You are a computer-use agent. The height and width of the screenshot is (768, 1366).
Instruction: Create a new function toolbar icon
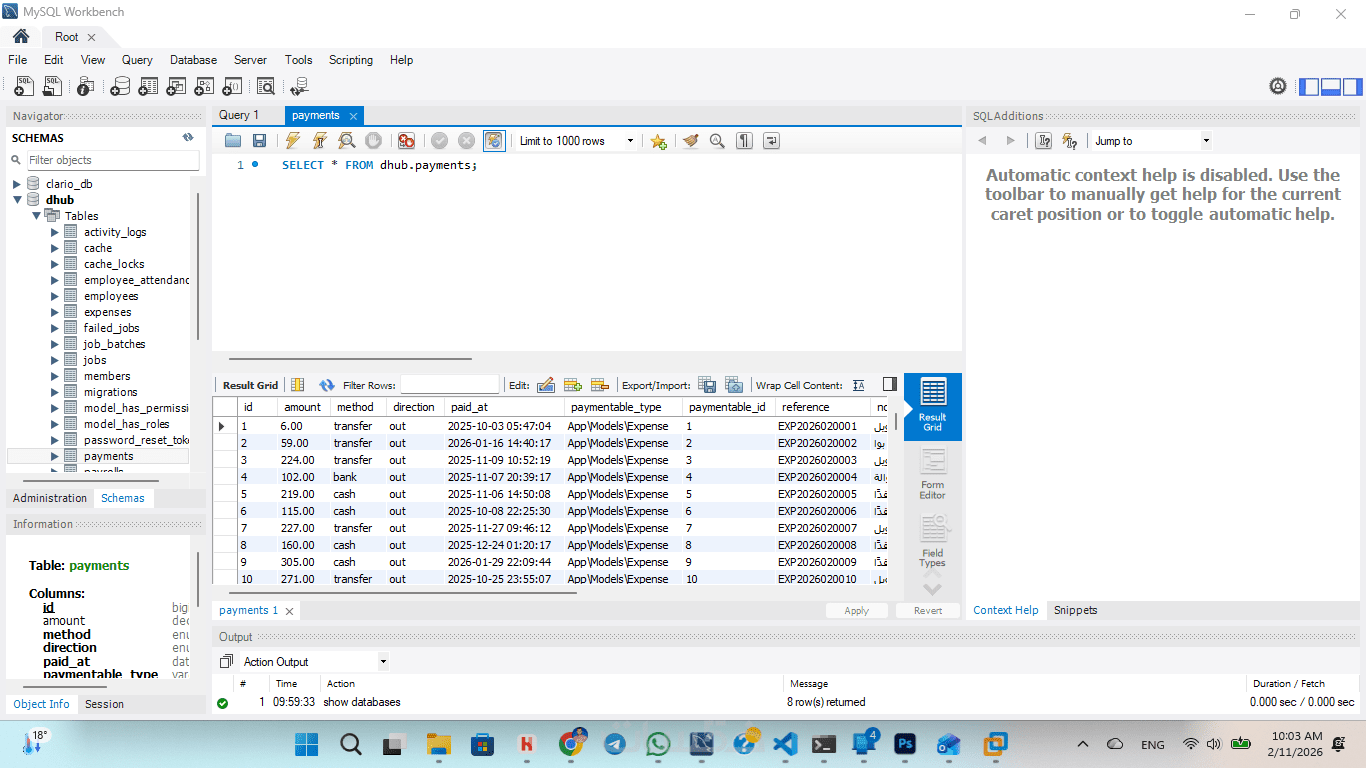pyautogui.click(x=232, y=87)
